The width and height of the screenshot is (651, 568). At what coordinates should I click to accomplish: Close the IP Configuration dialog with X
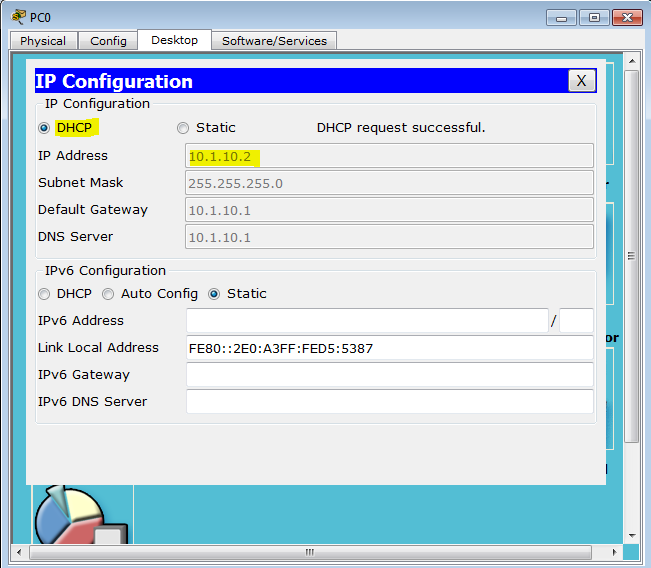point(582,81)
